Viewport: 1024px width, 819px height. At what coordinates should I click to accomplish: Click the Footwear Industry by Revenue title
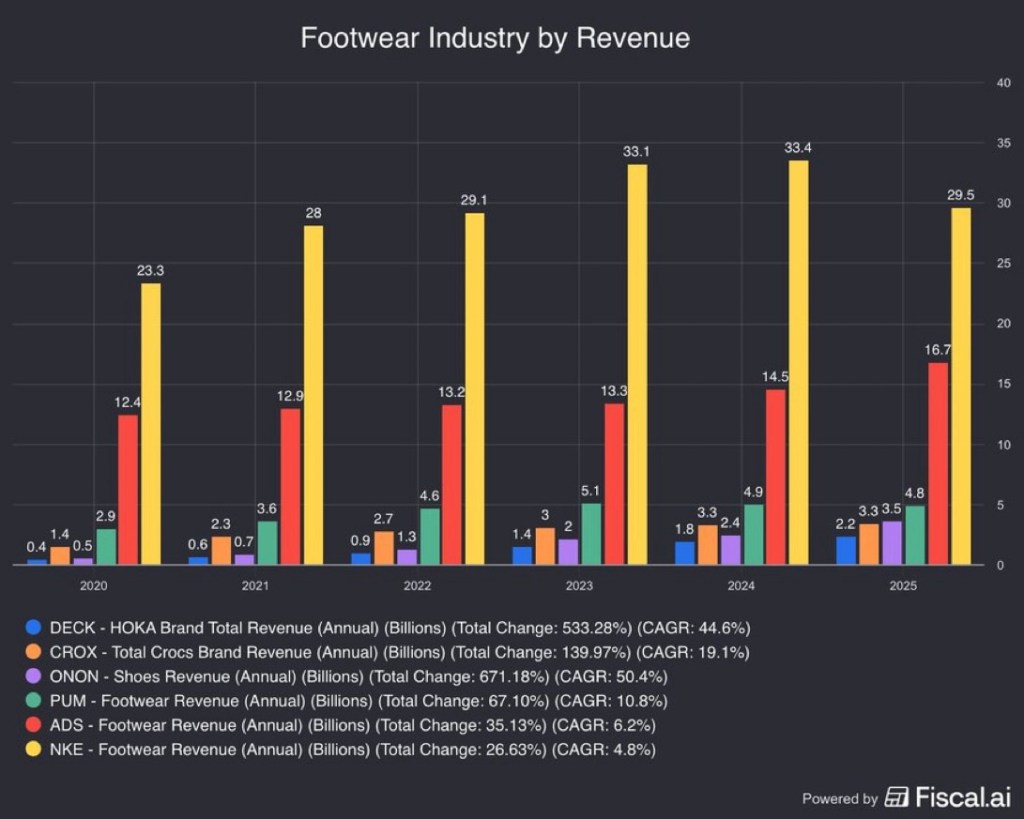(x=495, y=38)
